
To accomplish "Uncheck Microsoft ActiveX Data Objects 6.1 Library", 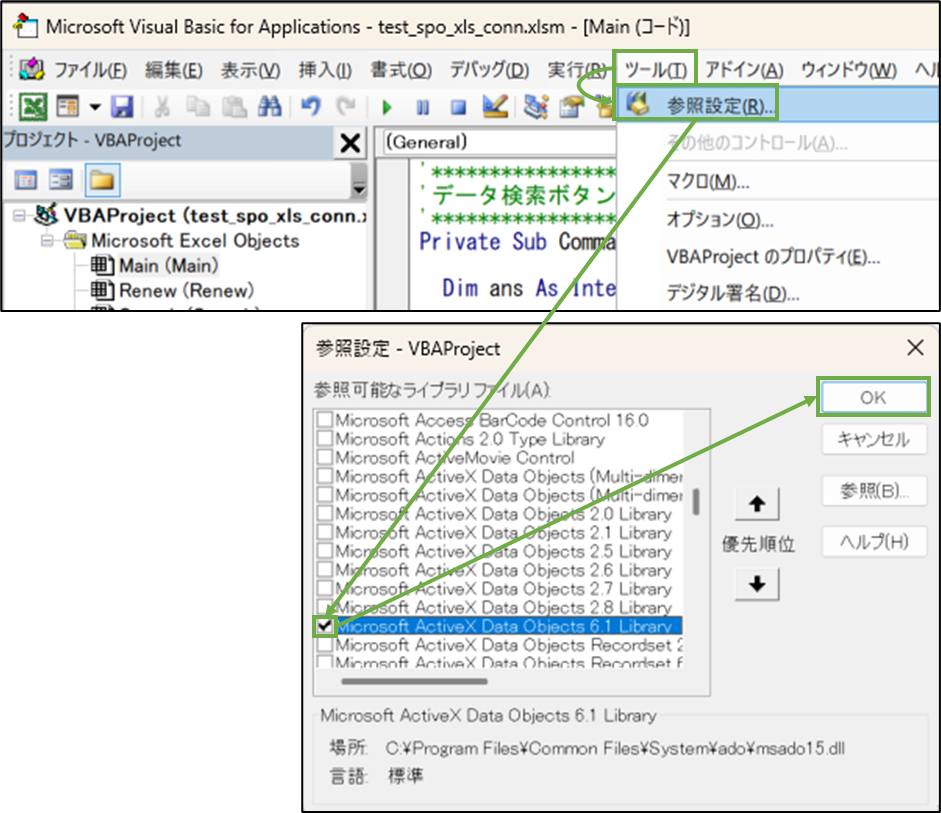I will click(325, 624).
